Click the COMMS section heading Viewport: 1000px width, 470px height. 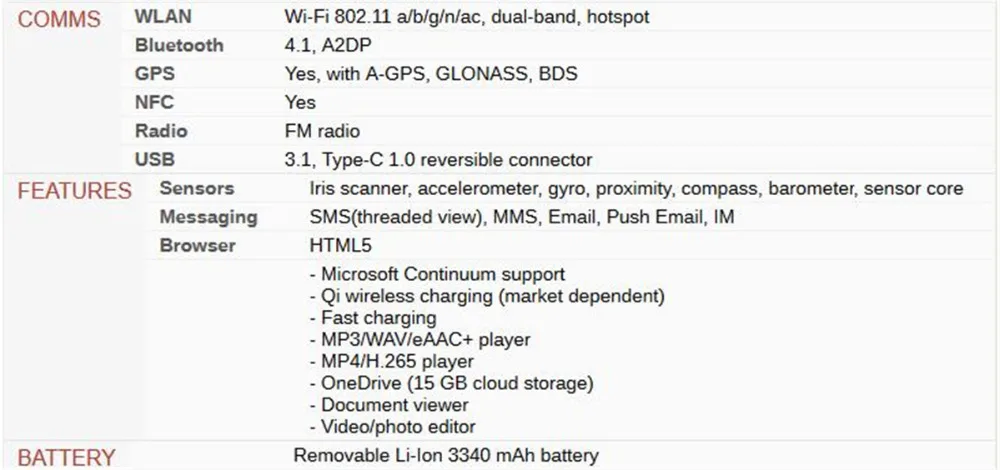[59, 20]
